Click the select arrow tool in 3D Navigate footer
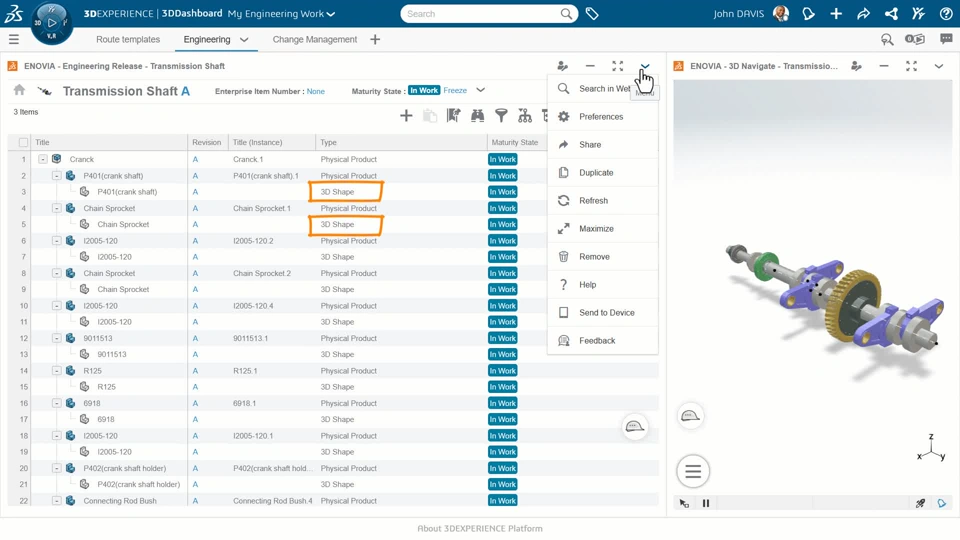 coord(684,503)
